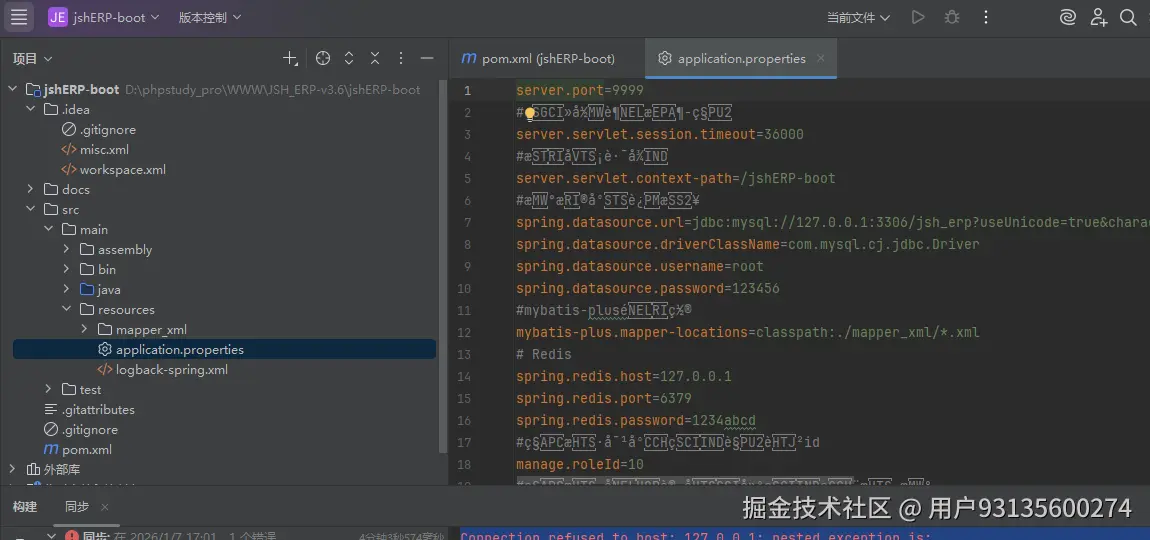Click the JE project badge icon
This screenshot has width=1150, height=540.
pyautogui.click(x=58, y=17)
